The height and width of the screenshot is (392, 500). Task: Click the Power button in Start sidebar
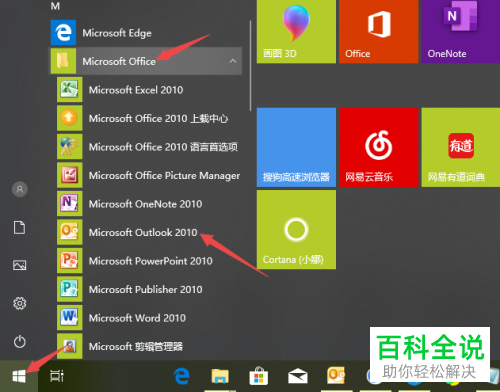tap(19, 341)
